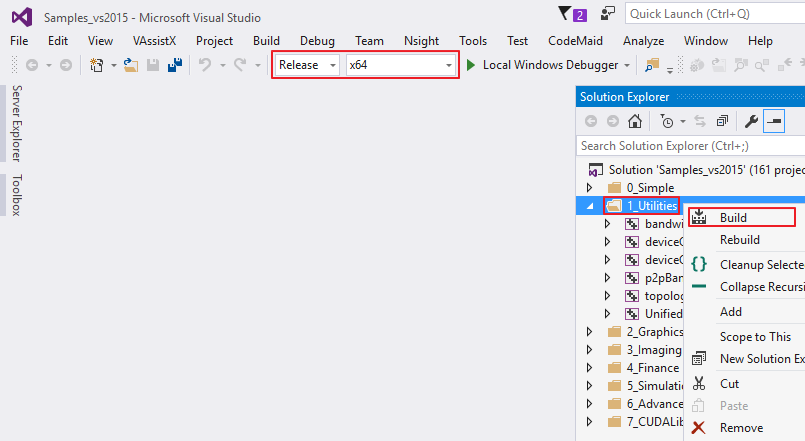Open Properties wrench icon in Solution Explorer
805x441 pixels.
click(751, 122)
